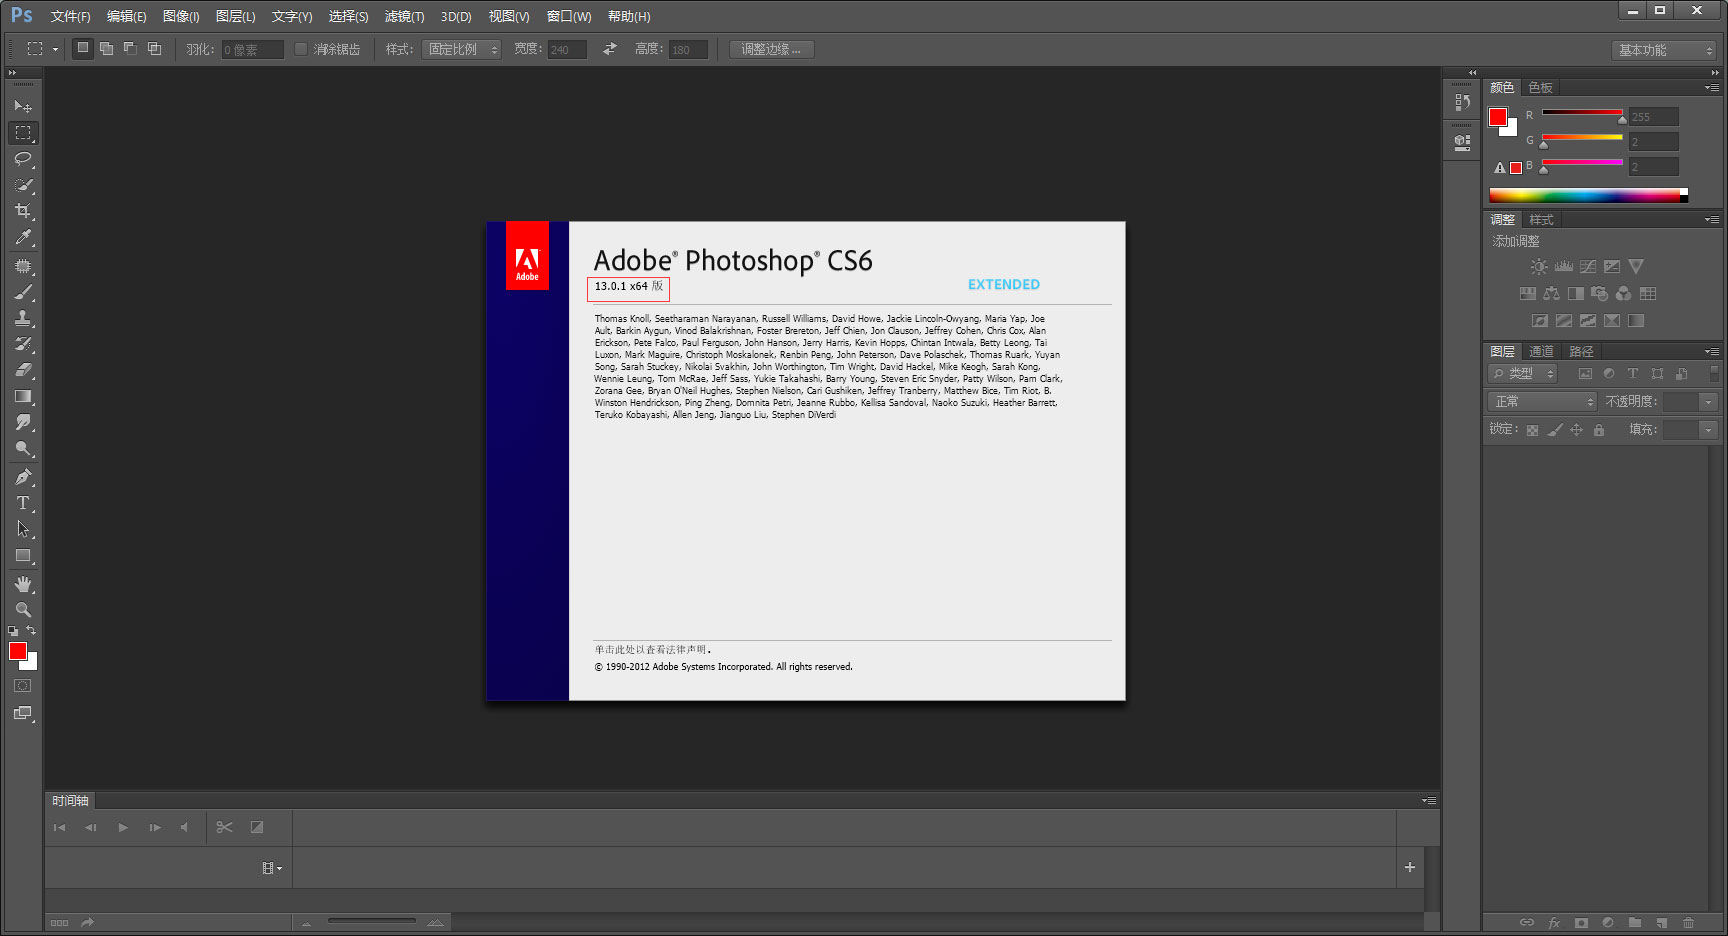This screenshot has width=1728, height=936.
Task: Open the 正常 blend mode dropdown
Action: tap(1542, 401)
